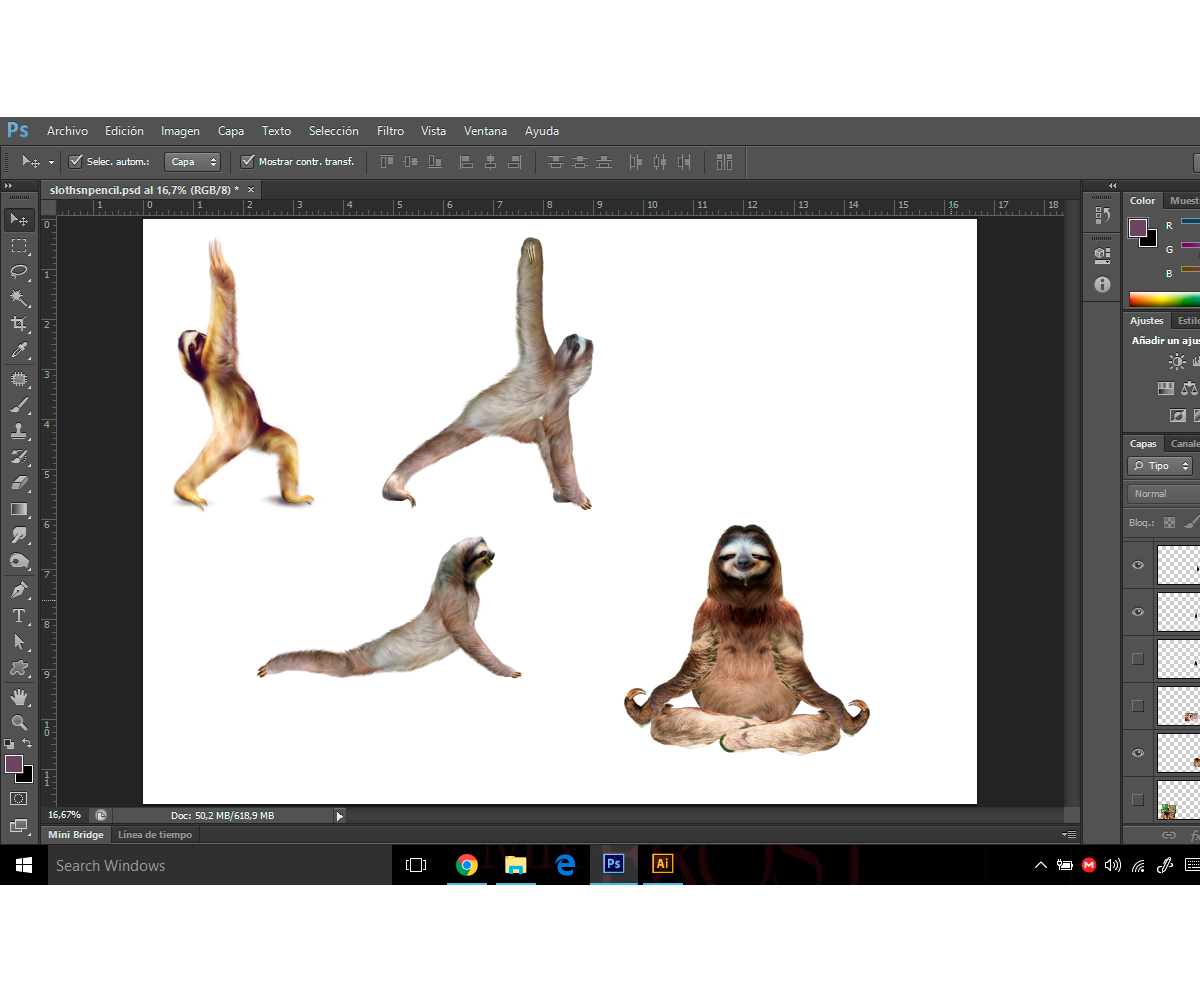Open the Tipo layer filter dropdown
Screen dimensions: 1200x1000
(1160, 466)
